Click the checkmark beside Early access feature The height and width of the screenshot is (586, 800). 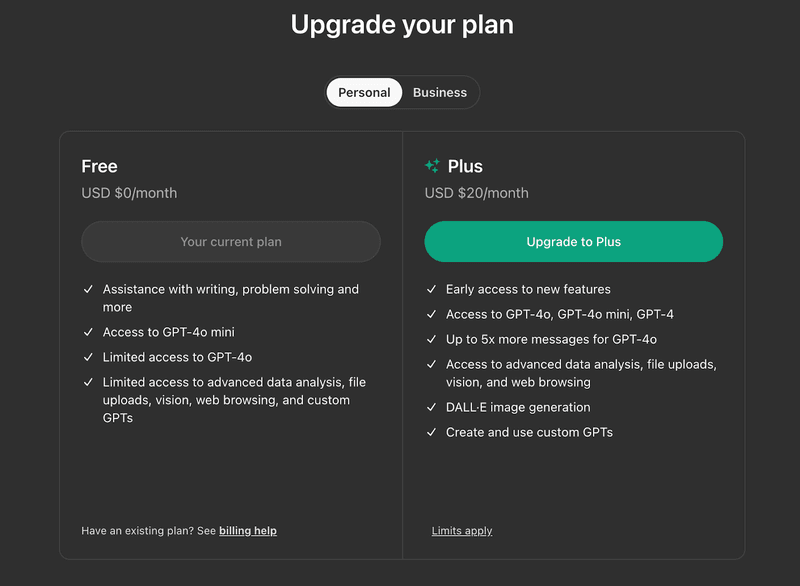[x=432, y=289]
